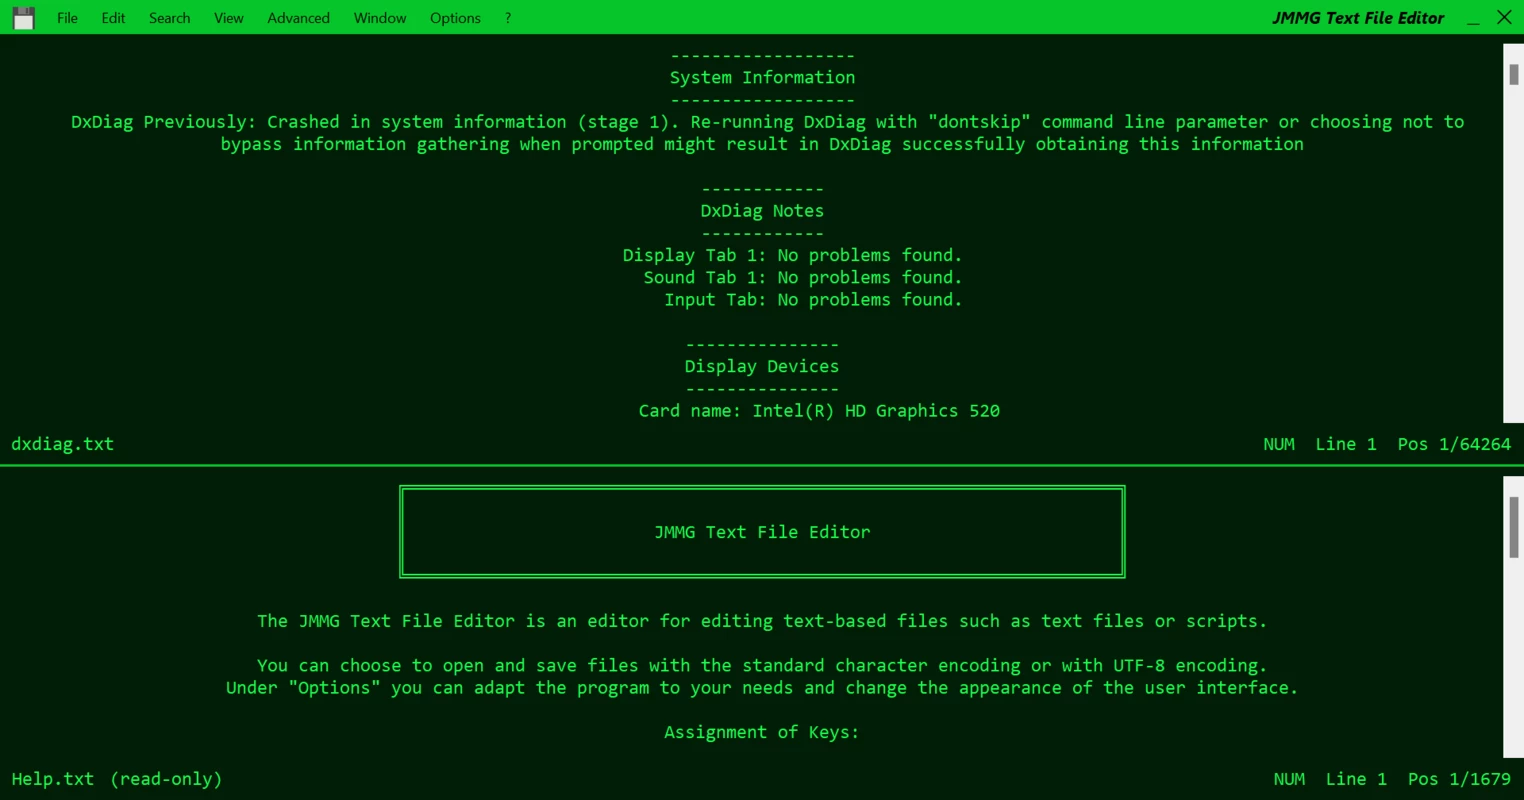This screenshot has width=1524, height=800.
Task: Click the floppy disk save icon
Action: (x=24, y=18)
